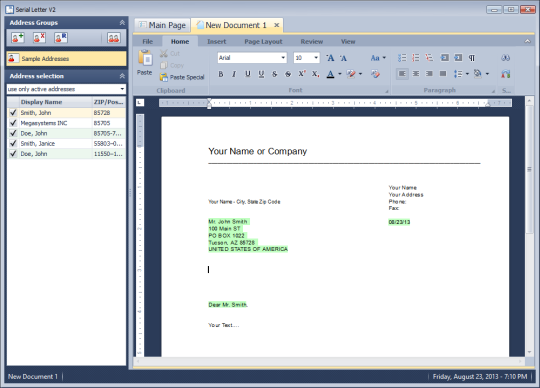Add a new address group icon

tap(17, 38)
